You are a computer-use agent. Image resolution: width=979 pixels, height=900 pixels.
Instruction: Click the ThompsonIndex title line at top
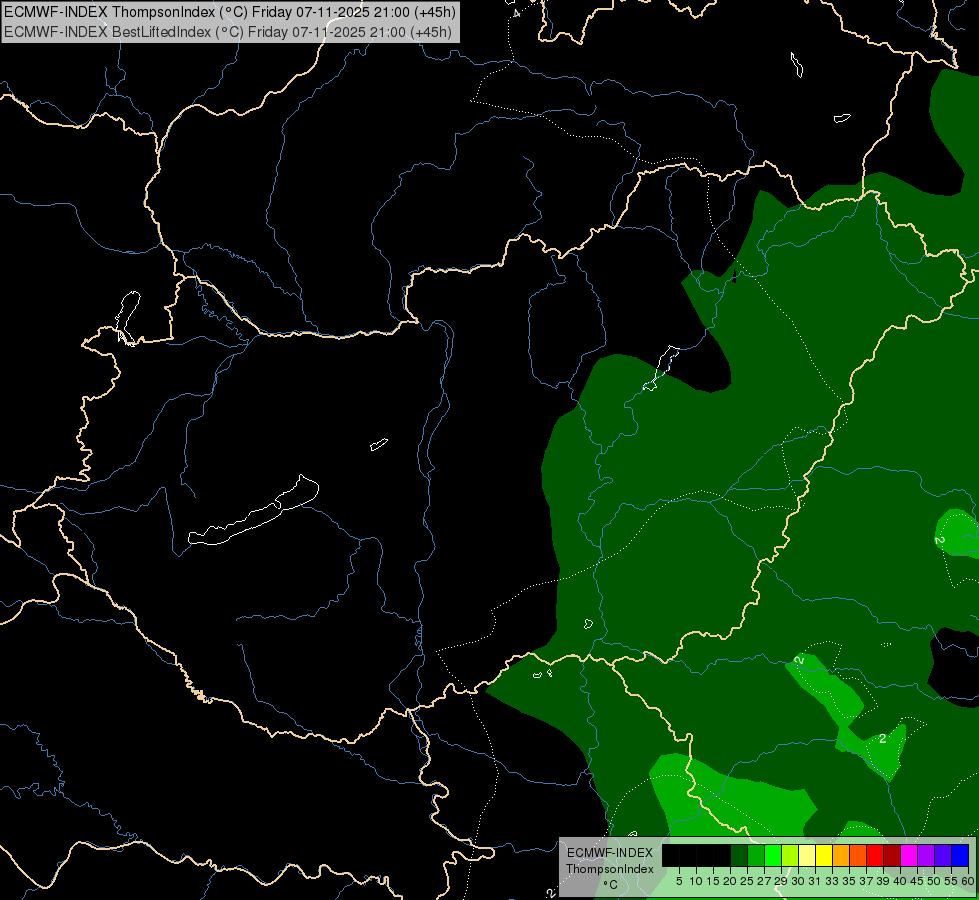pos(230,12)
